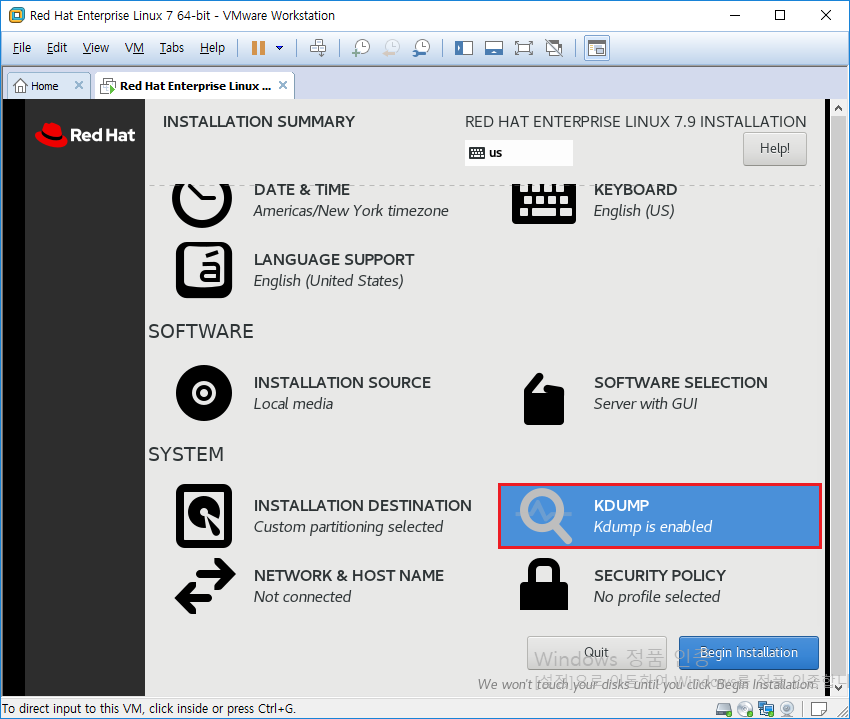Click the network adapter status icon

click(766, 709)
